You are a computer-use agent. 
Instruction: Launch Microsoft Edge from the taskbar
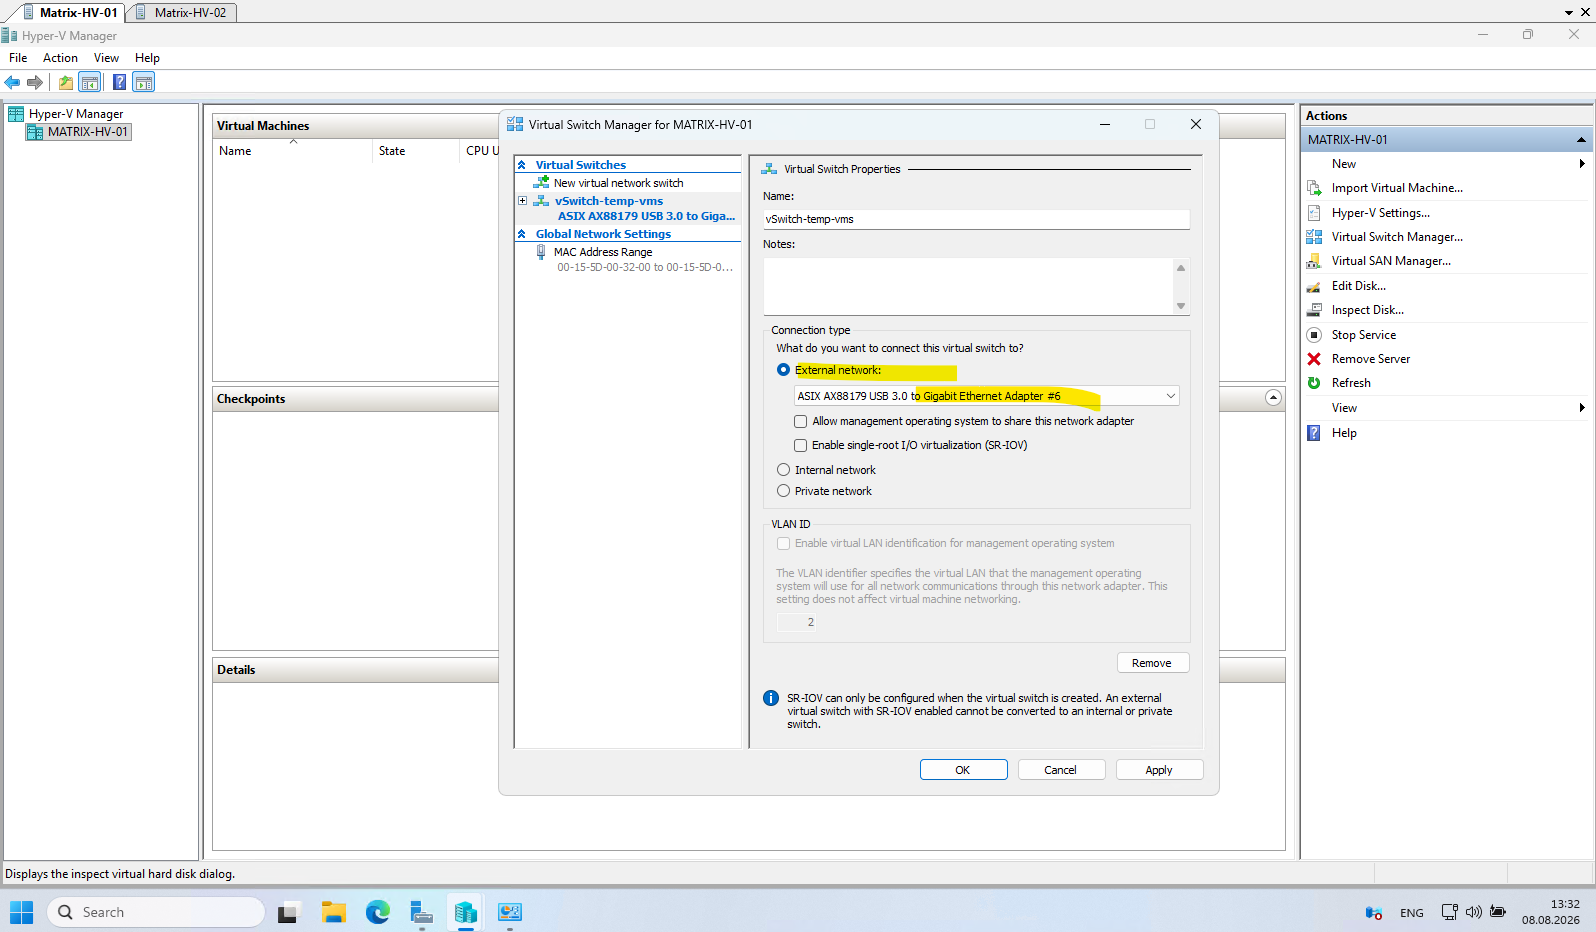tap(377, 912)
